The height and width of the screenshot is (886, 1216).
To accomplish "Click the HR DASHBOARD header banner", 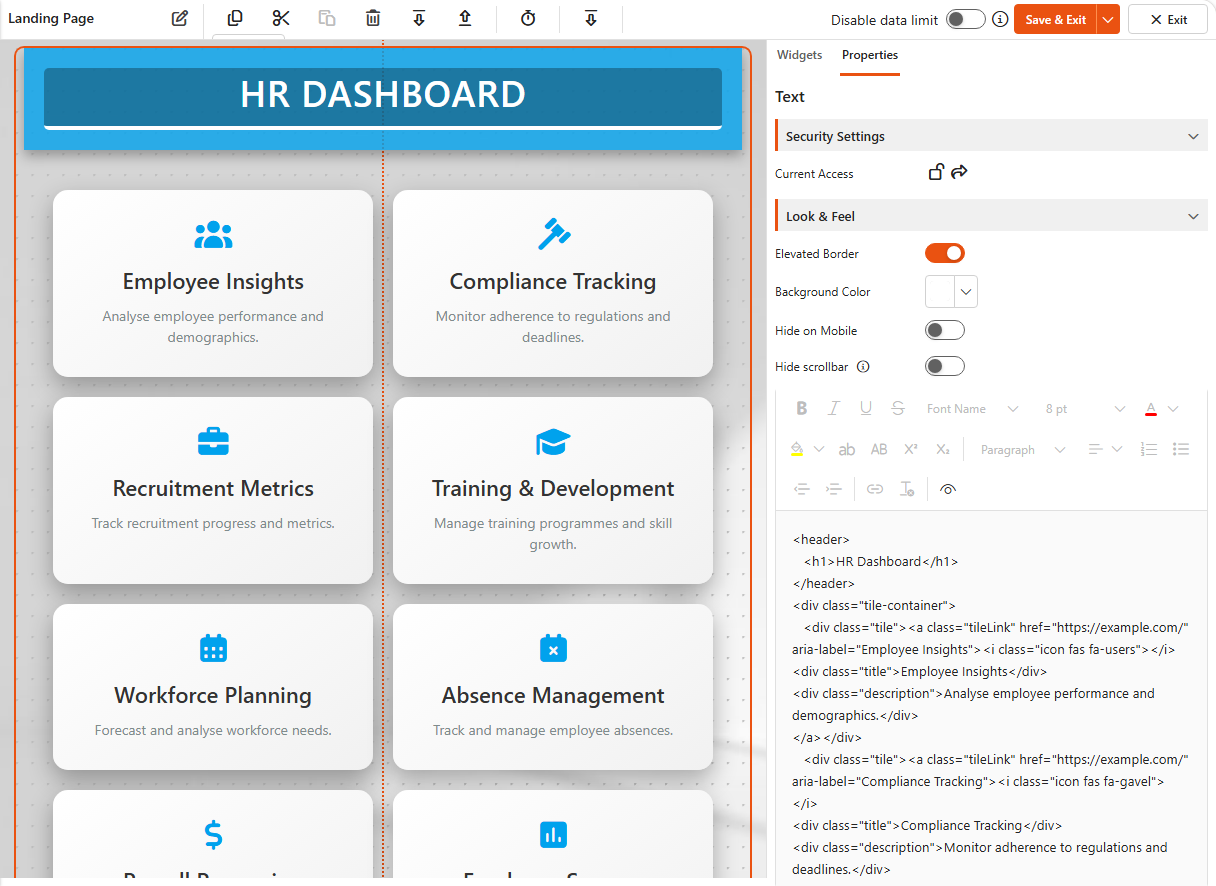I will pos(383,98).
